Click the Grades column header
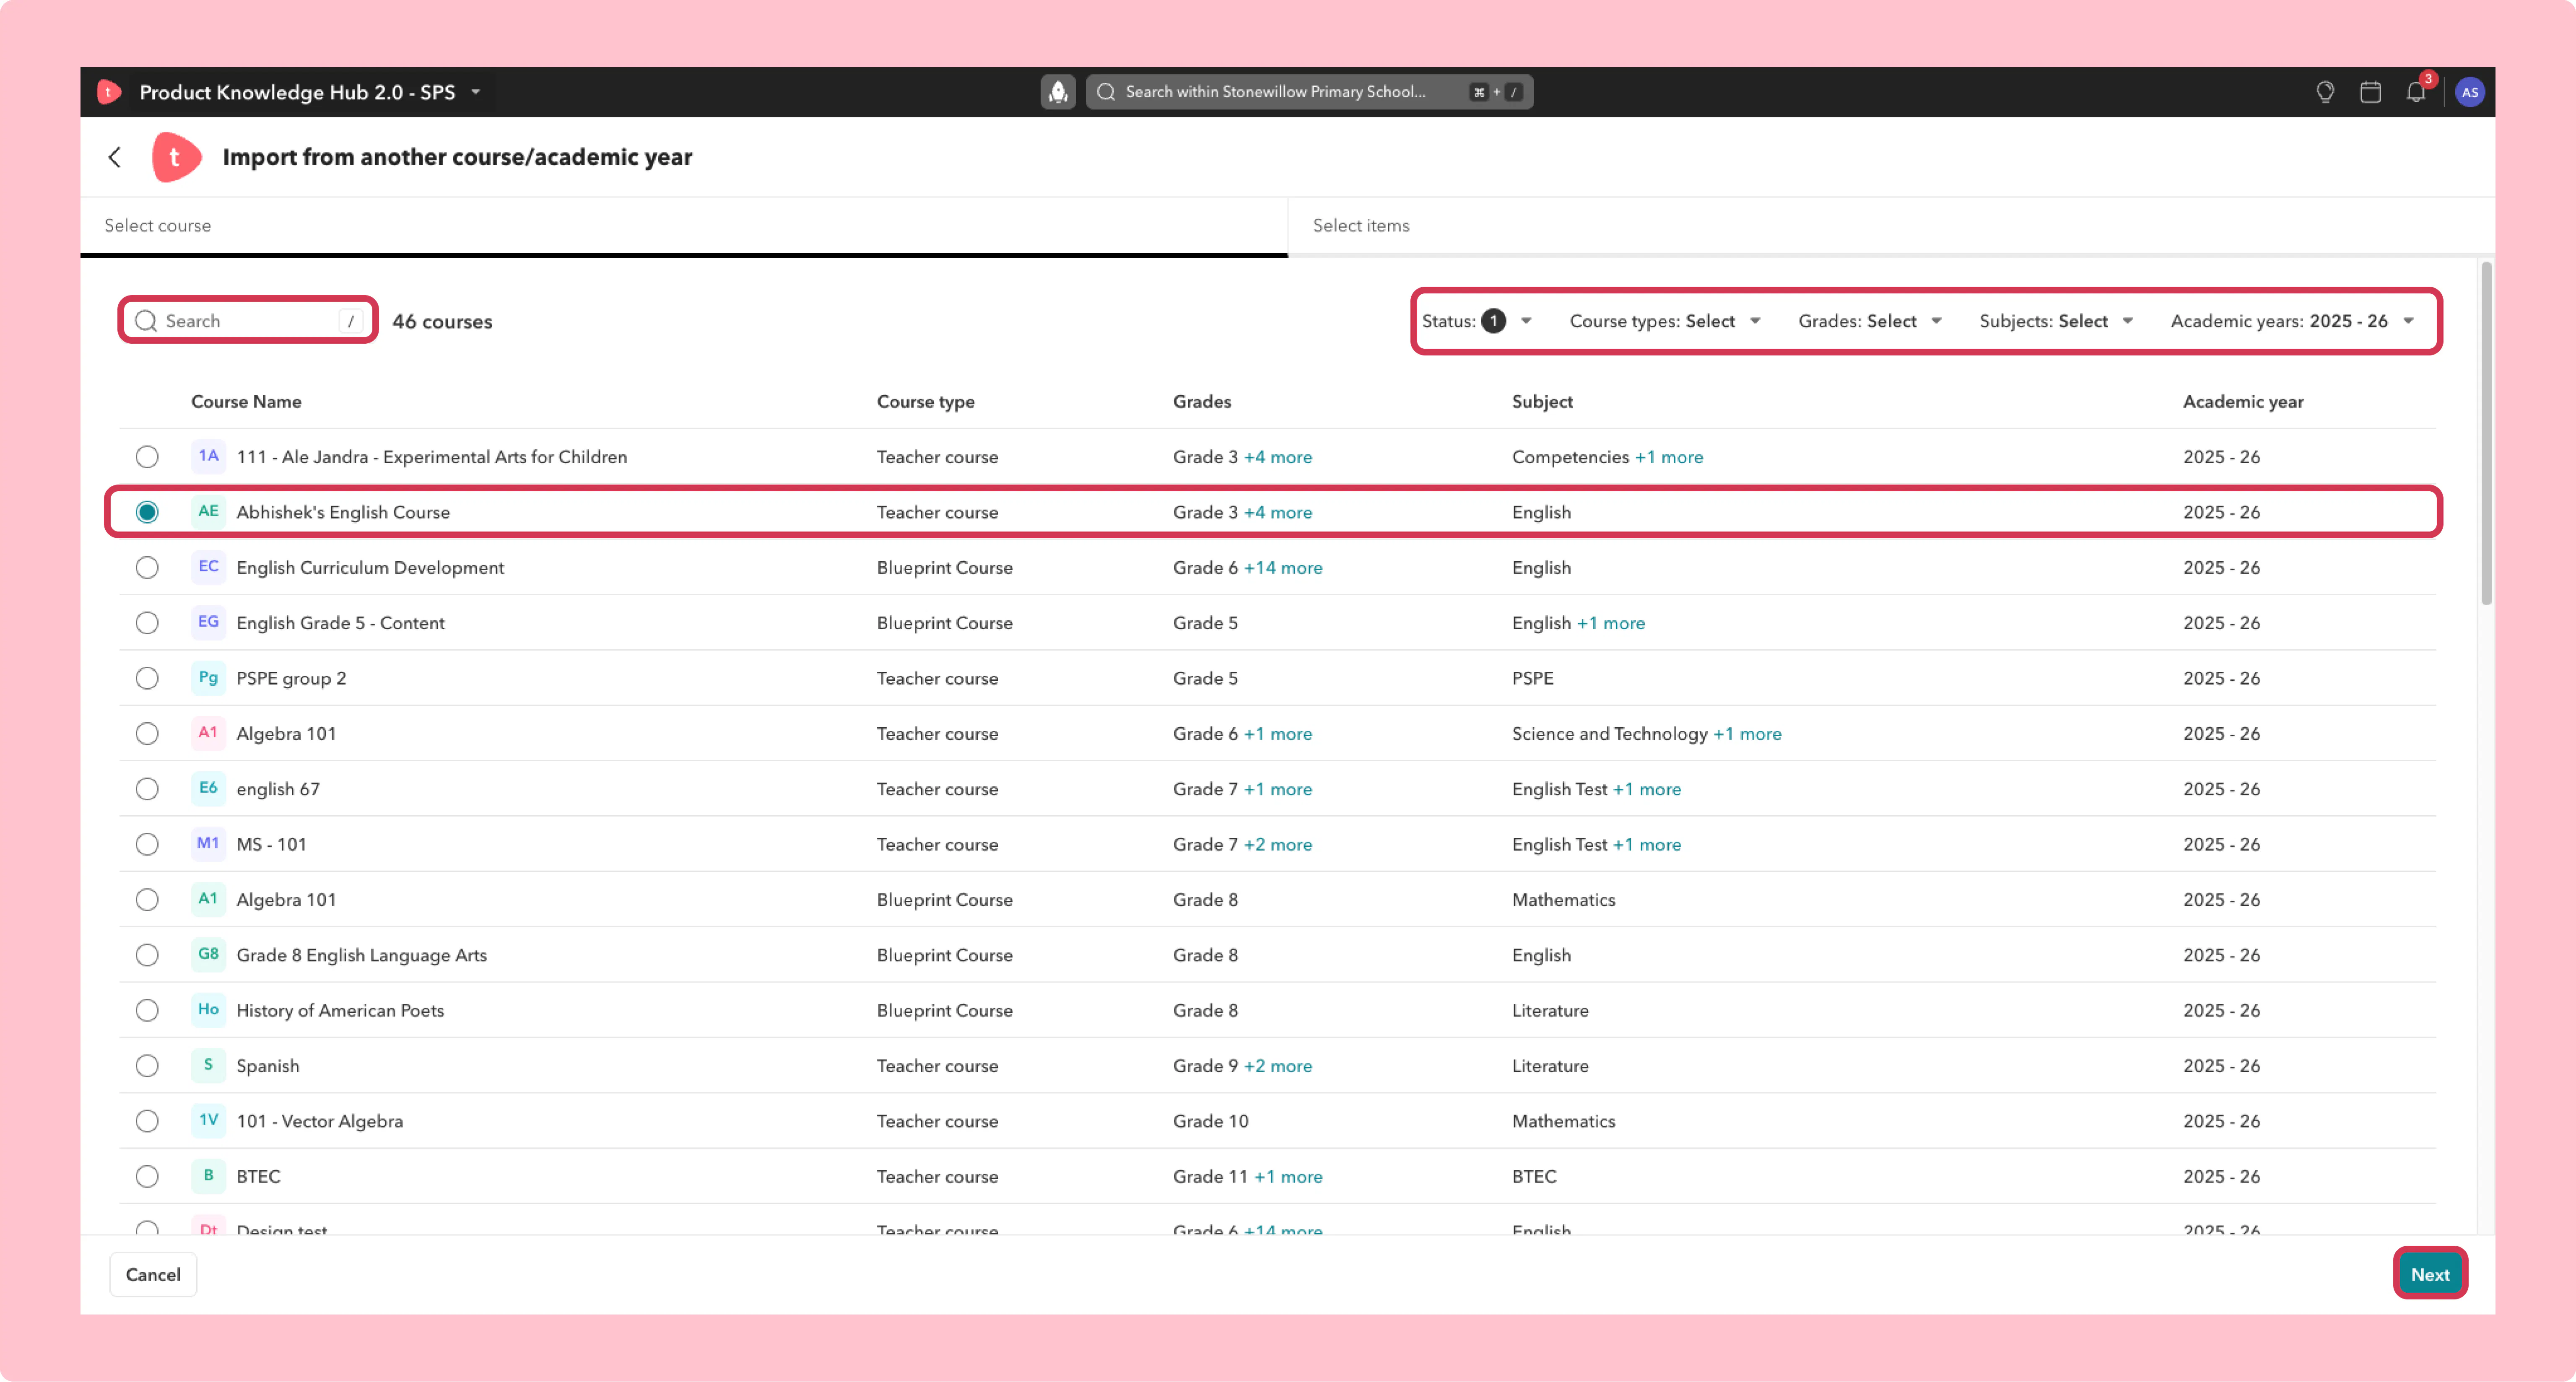Image resolution: width=2576 pixels, height=1382 pixels. point(1202,402)
